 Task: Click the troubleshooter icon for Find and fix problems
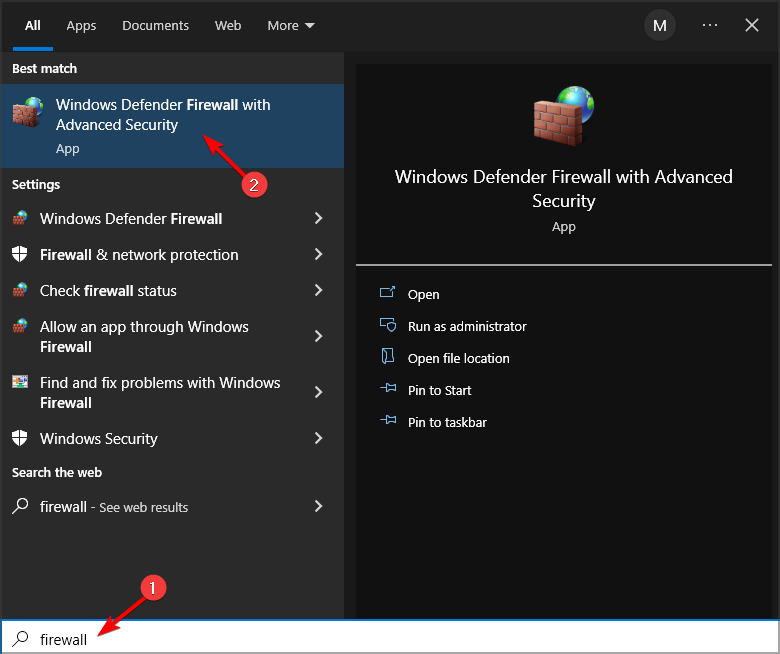click(20, 382)
